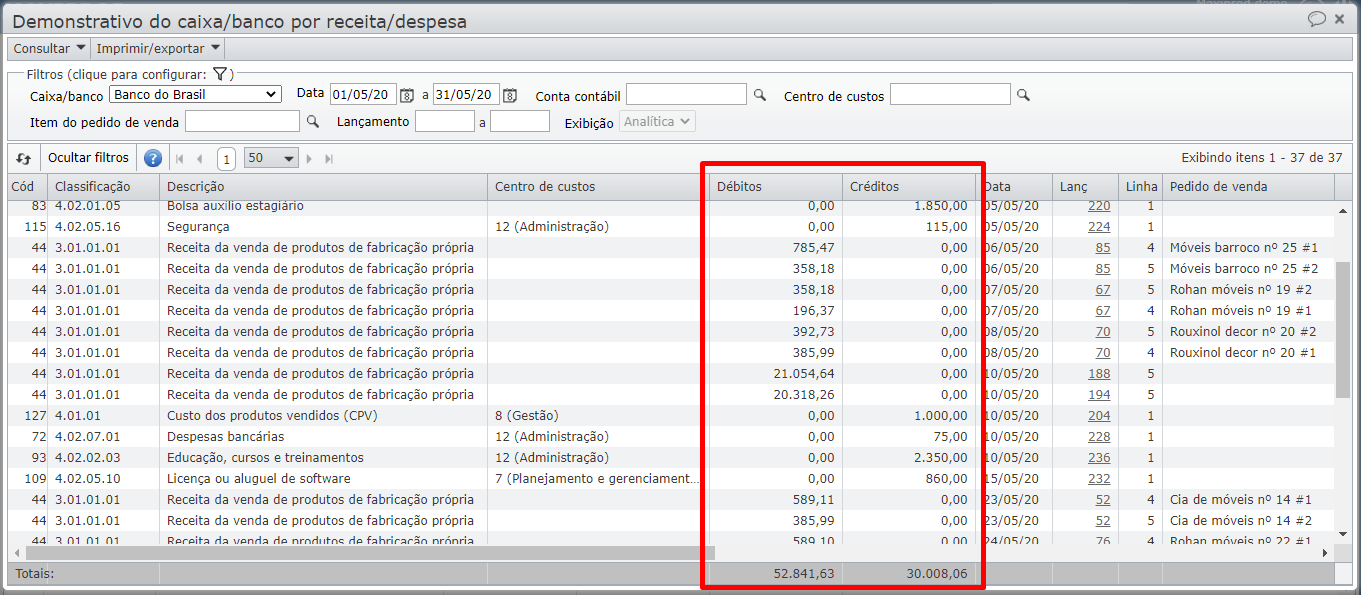Click the horizontal scrollbar left arrow
Image resolution: width=1361 pixels, height=595 pixels.
[16, 553]
